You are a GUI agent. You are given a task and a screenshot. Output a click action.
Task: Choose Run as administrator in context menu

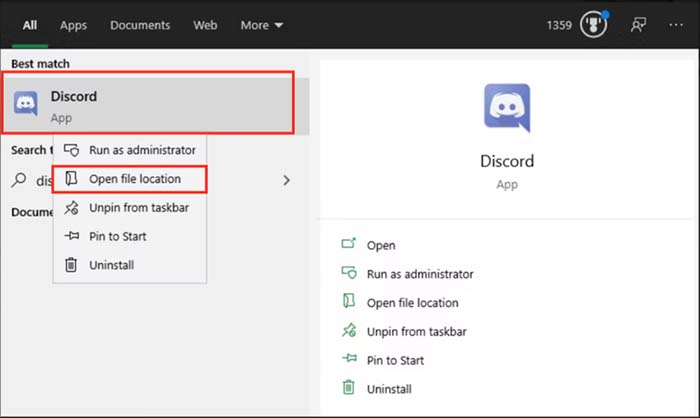130,150
